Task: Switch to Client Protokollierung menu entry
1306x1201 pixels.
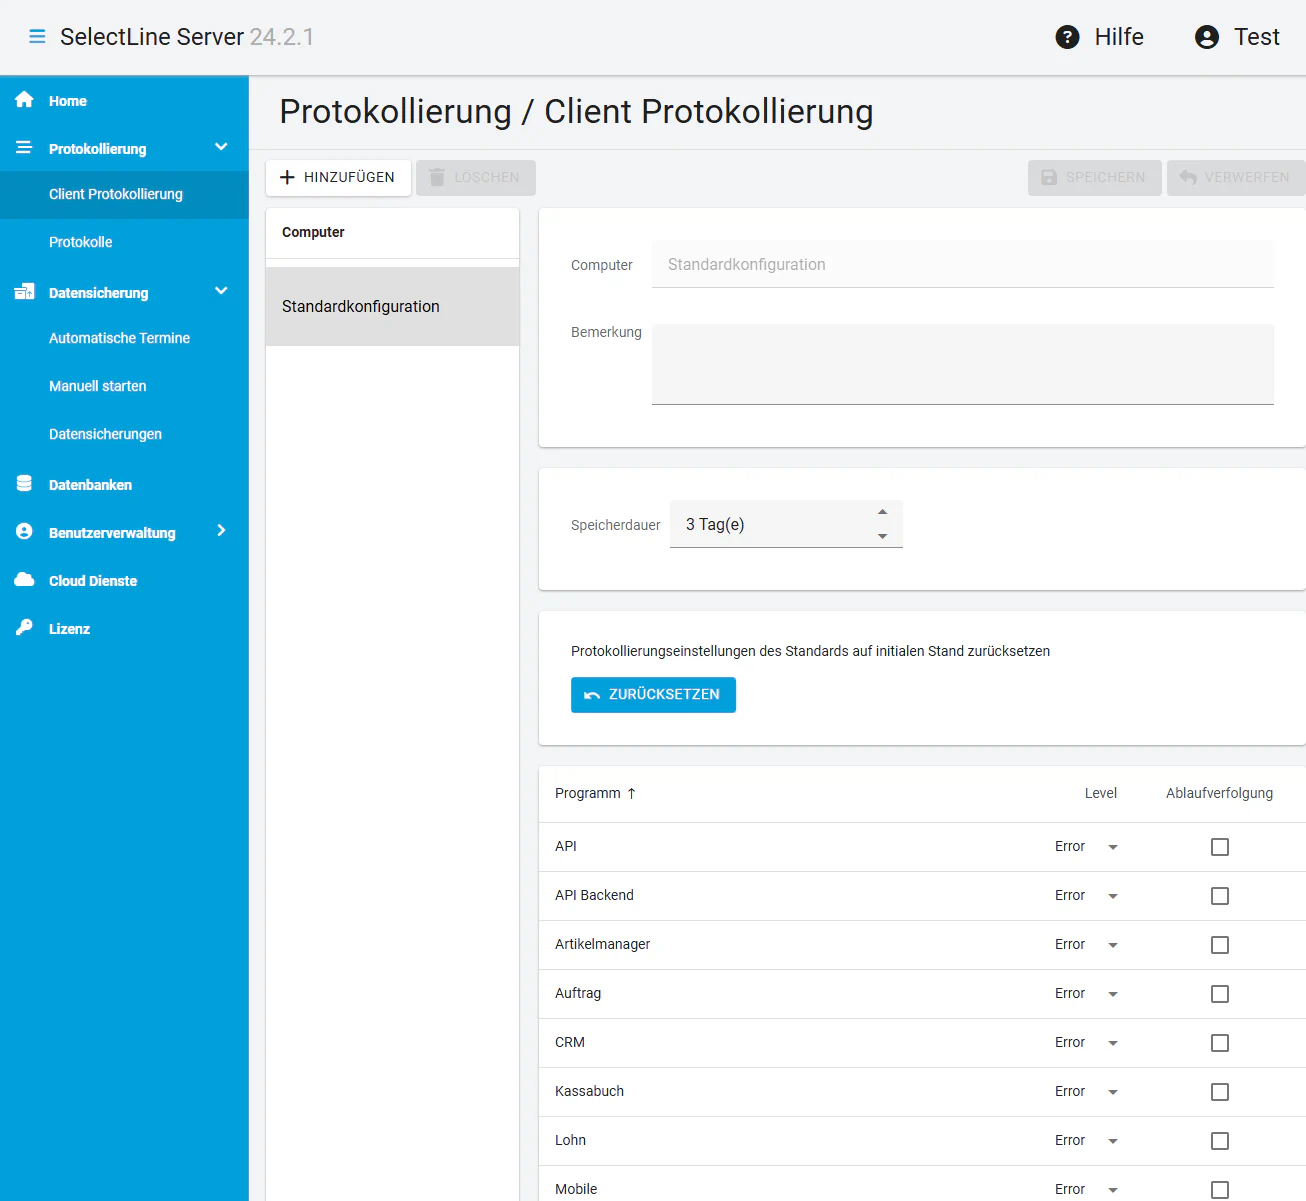Action: [115, 194]
